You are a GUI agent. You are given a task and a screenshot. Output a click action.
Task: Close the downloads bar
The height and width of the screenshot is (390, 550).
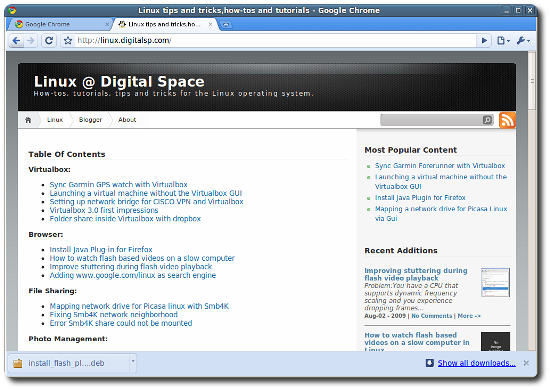click(x=526, y=363)
